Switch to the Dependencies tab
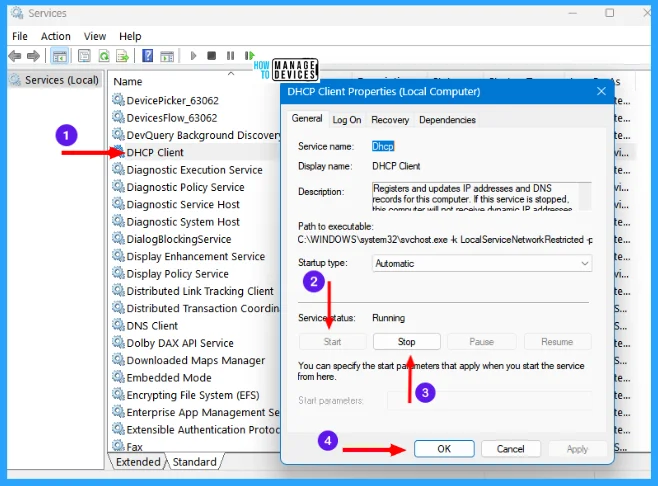 447,120
